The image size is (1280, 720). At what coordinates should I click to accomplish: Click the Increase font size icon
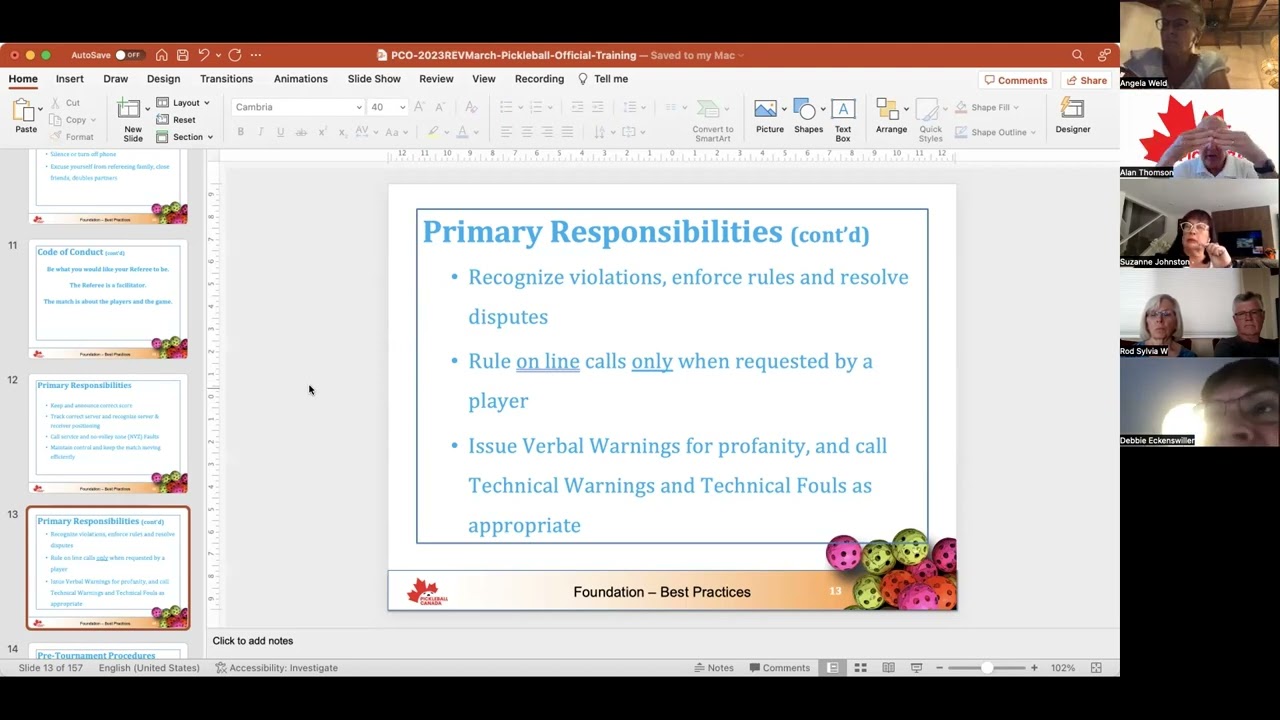tap(419, 107)
